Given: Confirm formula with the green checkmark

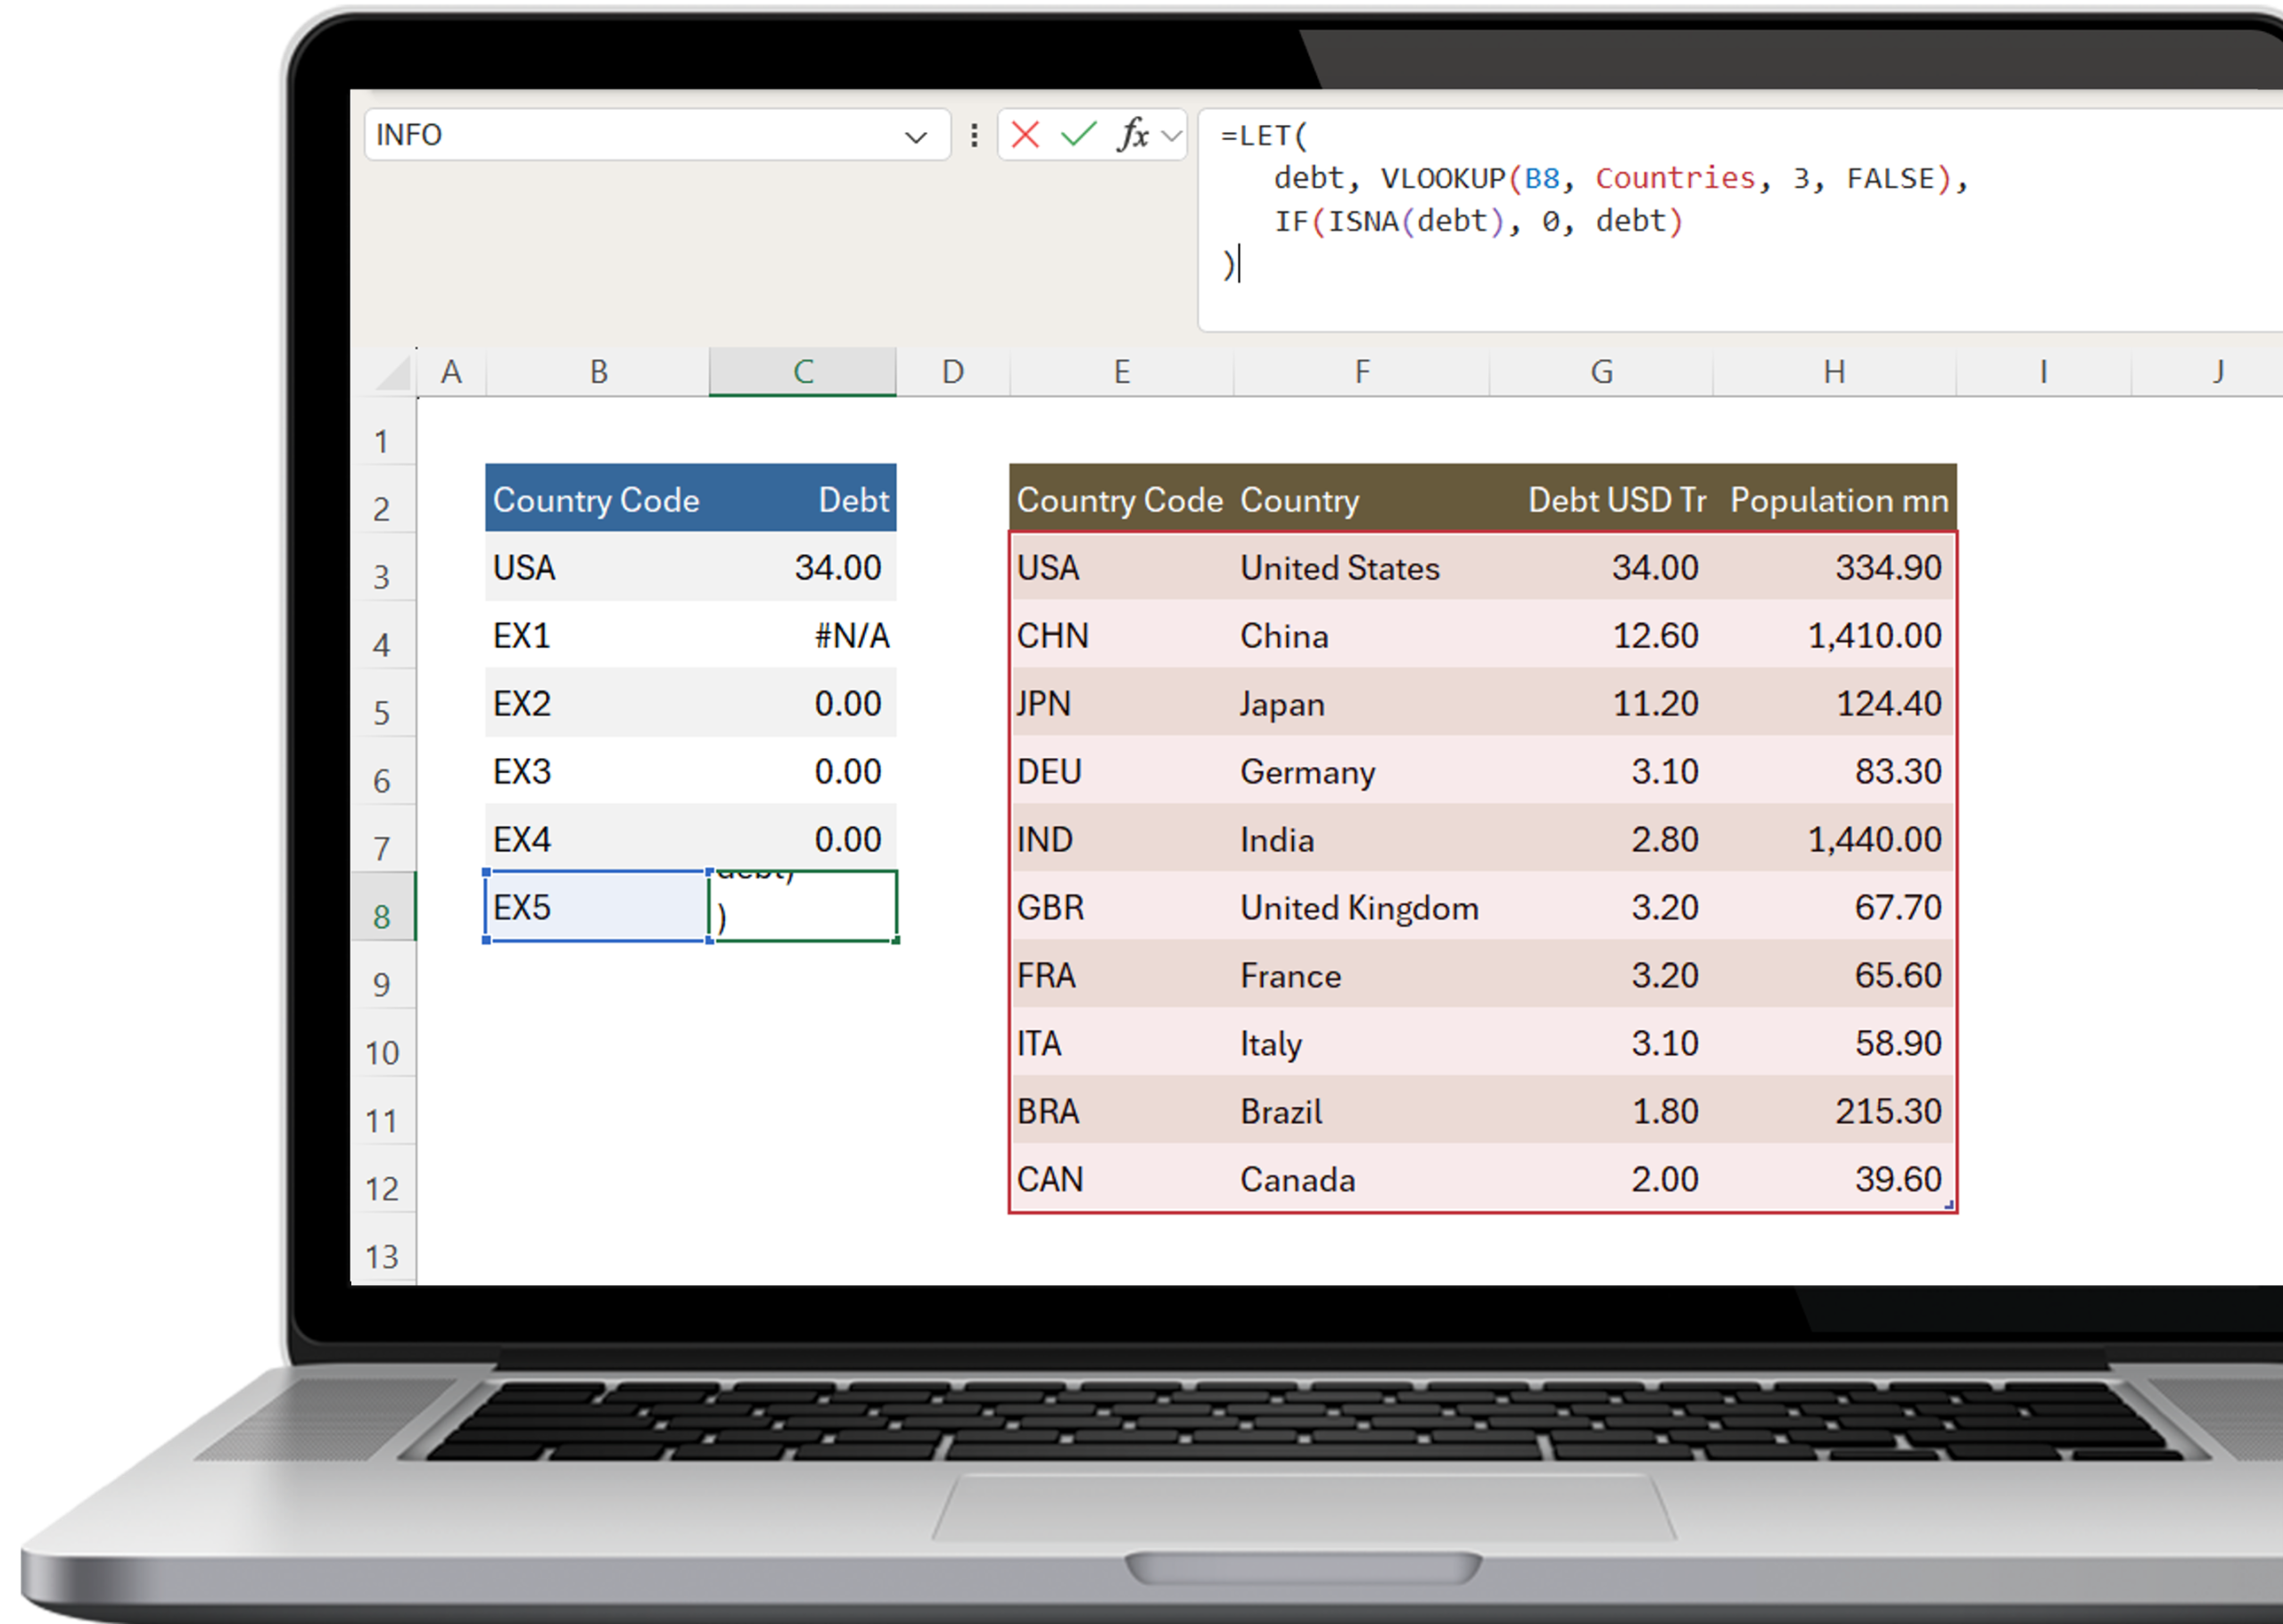Looking at the screenshot, I should 1078,134.
